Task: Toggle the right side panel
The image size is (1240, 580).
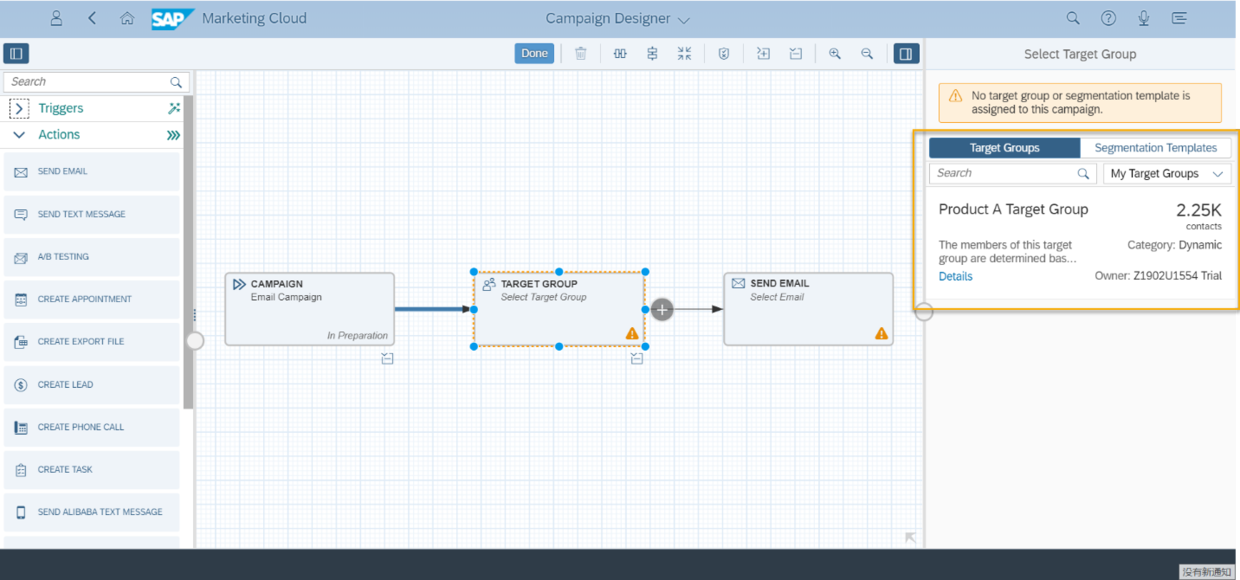Action: pyautogui.click(x=905, y=53)
